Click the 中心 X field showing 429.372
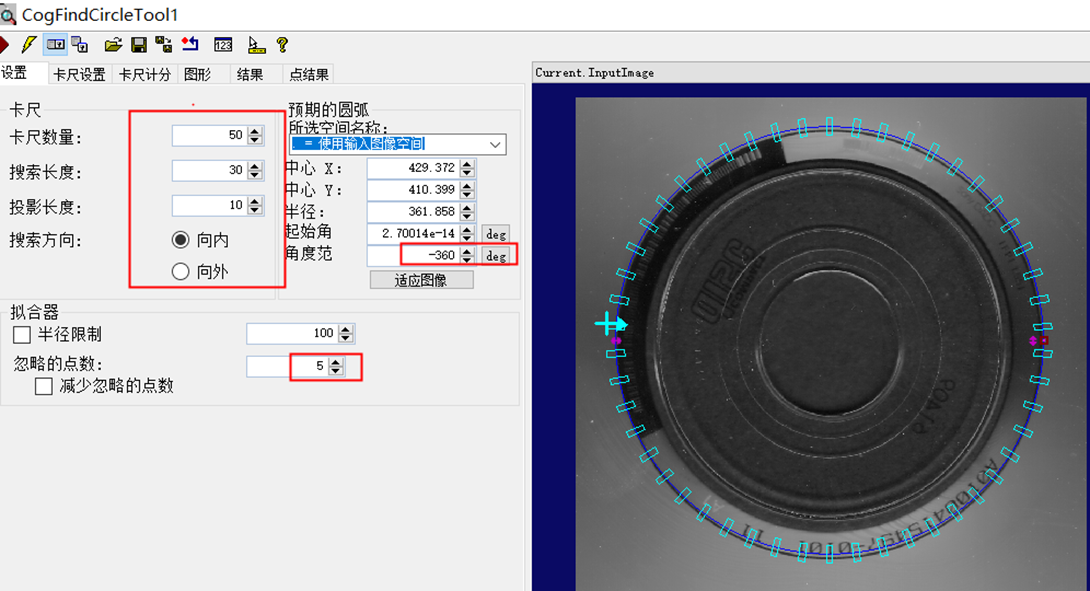 click(x=414, y=168)
